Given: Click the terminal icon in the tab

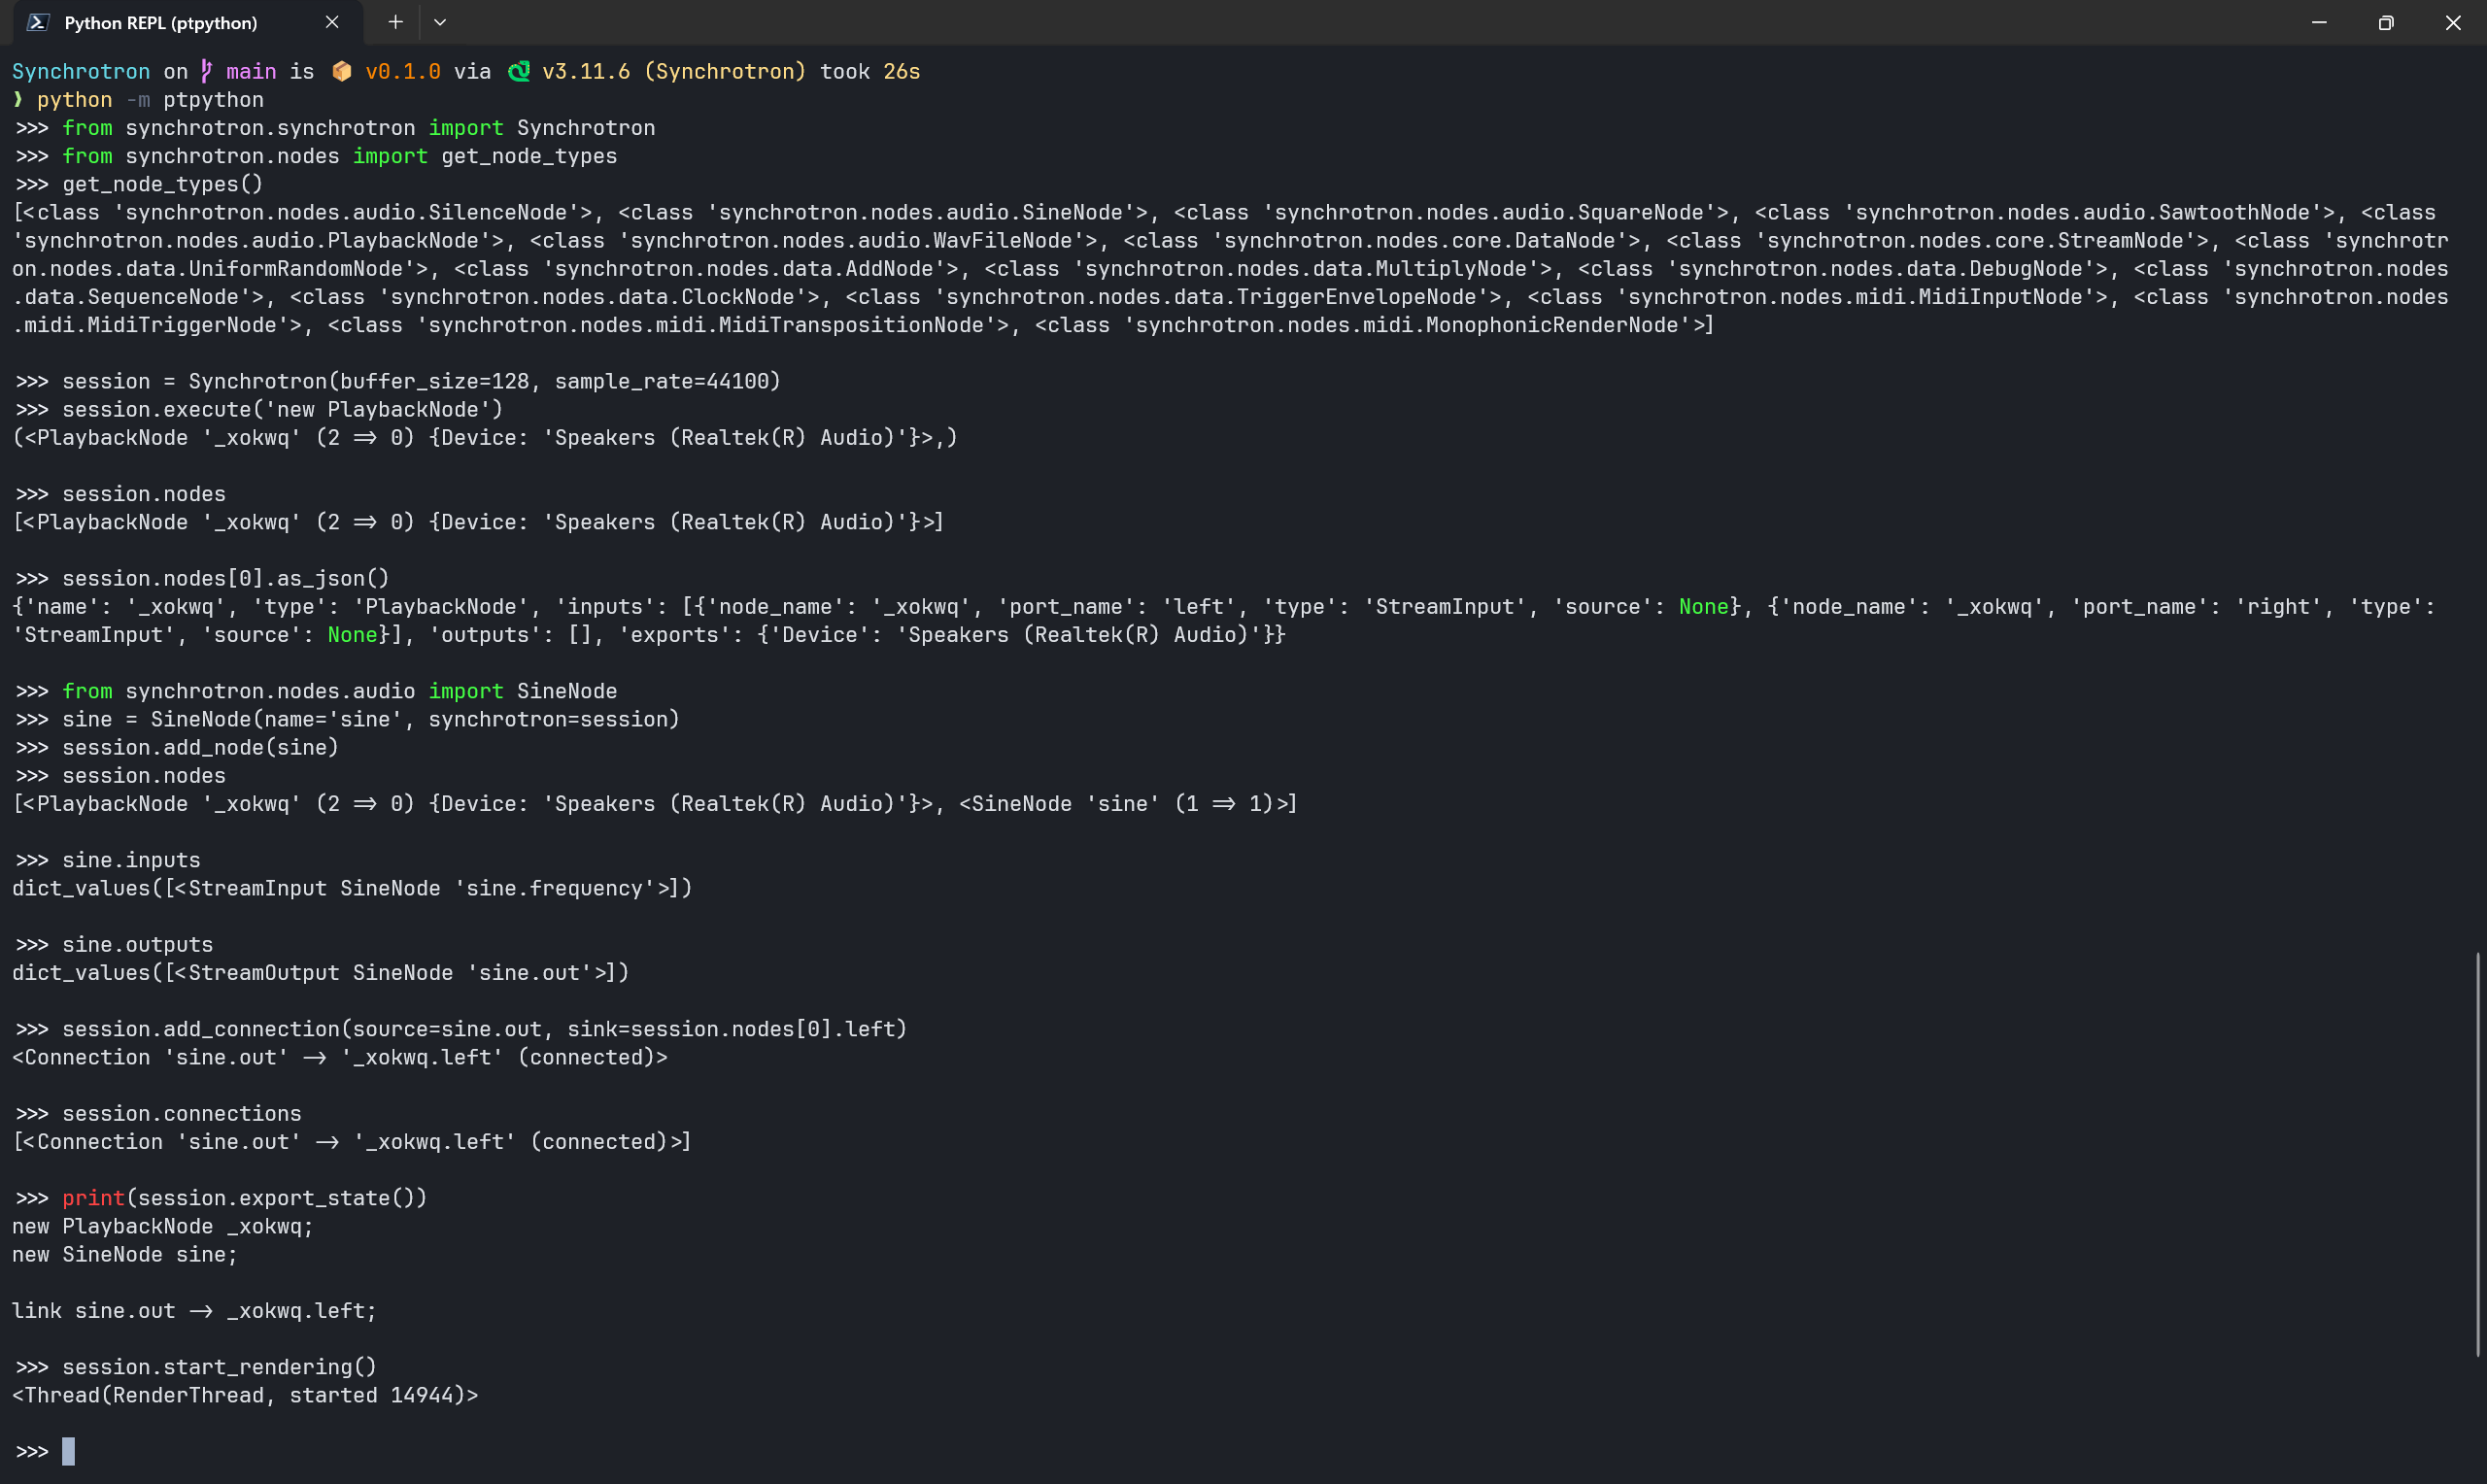Looking at the screenshot, I should pyautogui.click(x=38, y=22).
